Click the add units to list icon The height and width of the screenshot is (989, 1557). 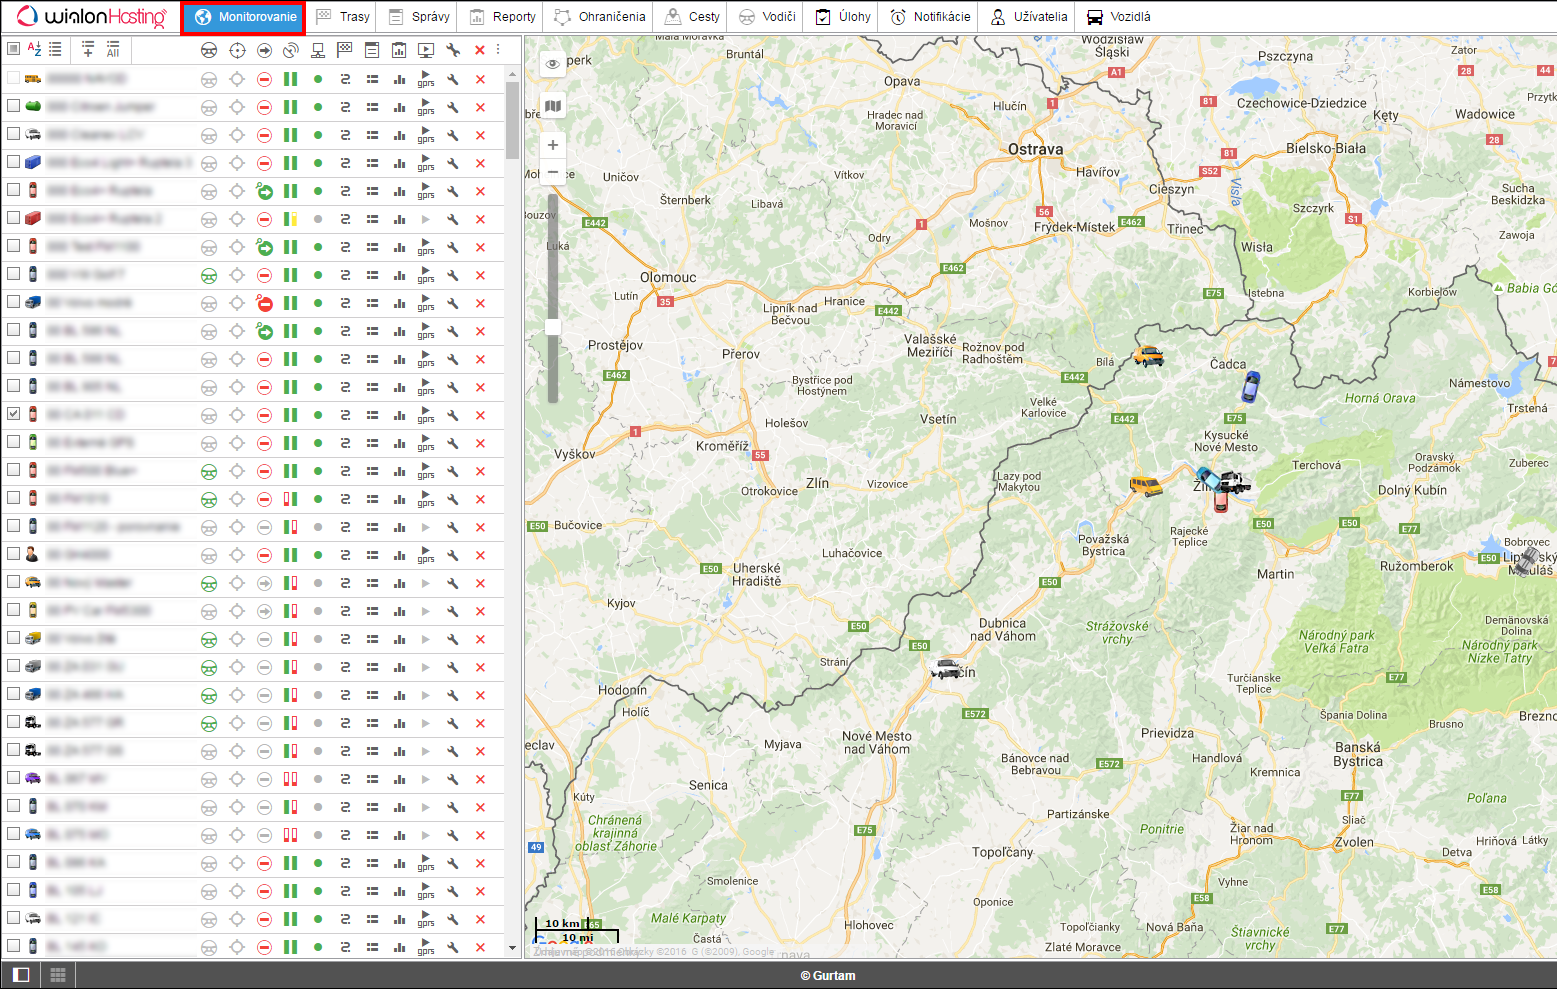[88, 49]
